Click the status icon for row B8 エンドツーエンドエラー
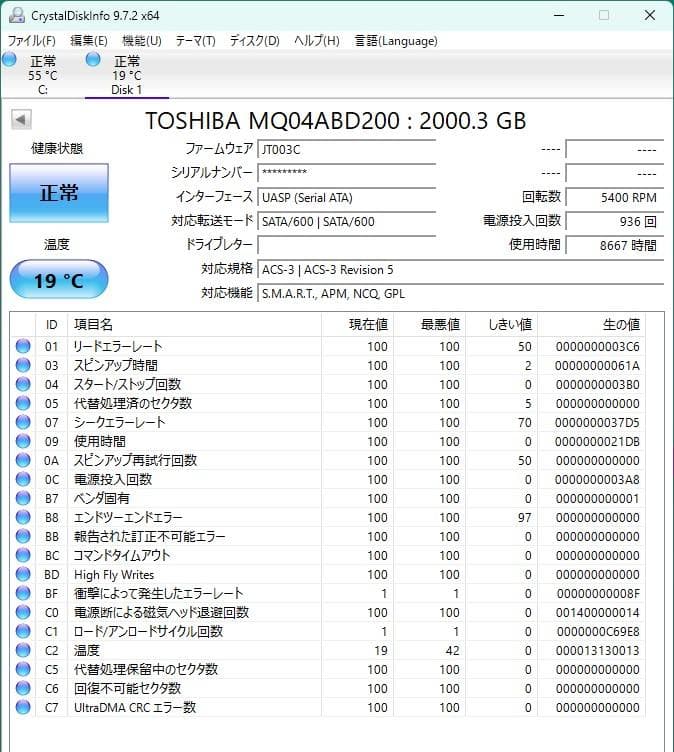The width and height of the screenshot is (674, 752). (x=23, y=517)
